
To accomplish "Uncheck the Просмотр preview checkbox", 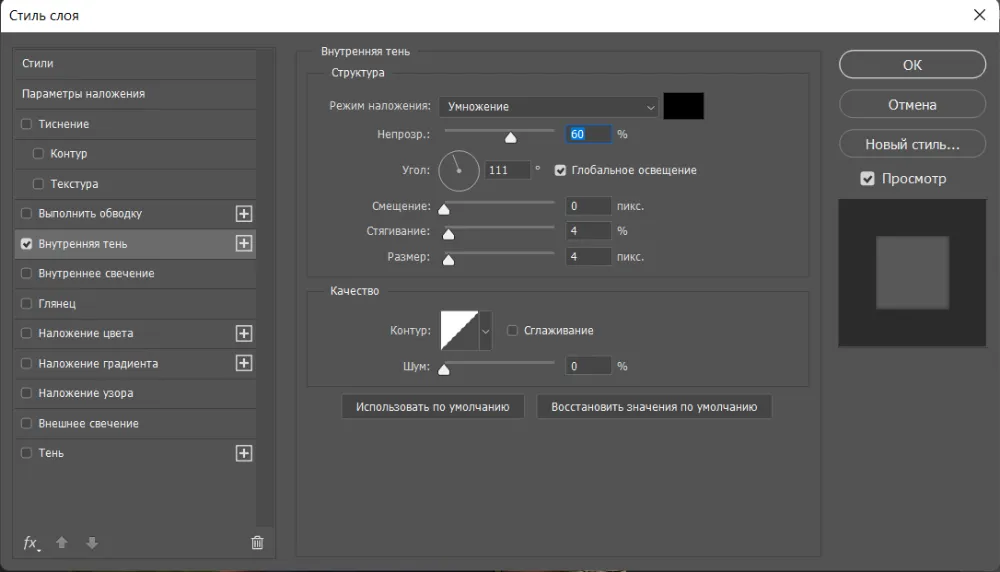I will click(867, 179).
